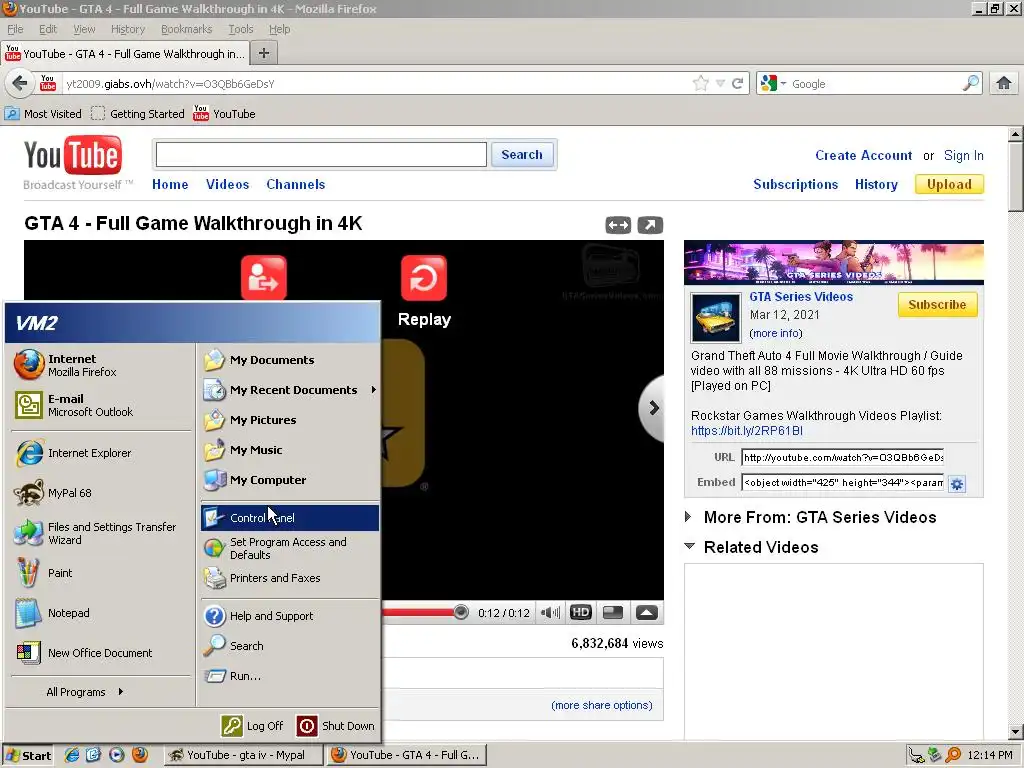This screenshot has height=768, width=1024.
Task: Open Internet Explorer in Start menu
Action: [101, 453]
